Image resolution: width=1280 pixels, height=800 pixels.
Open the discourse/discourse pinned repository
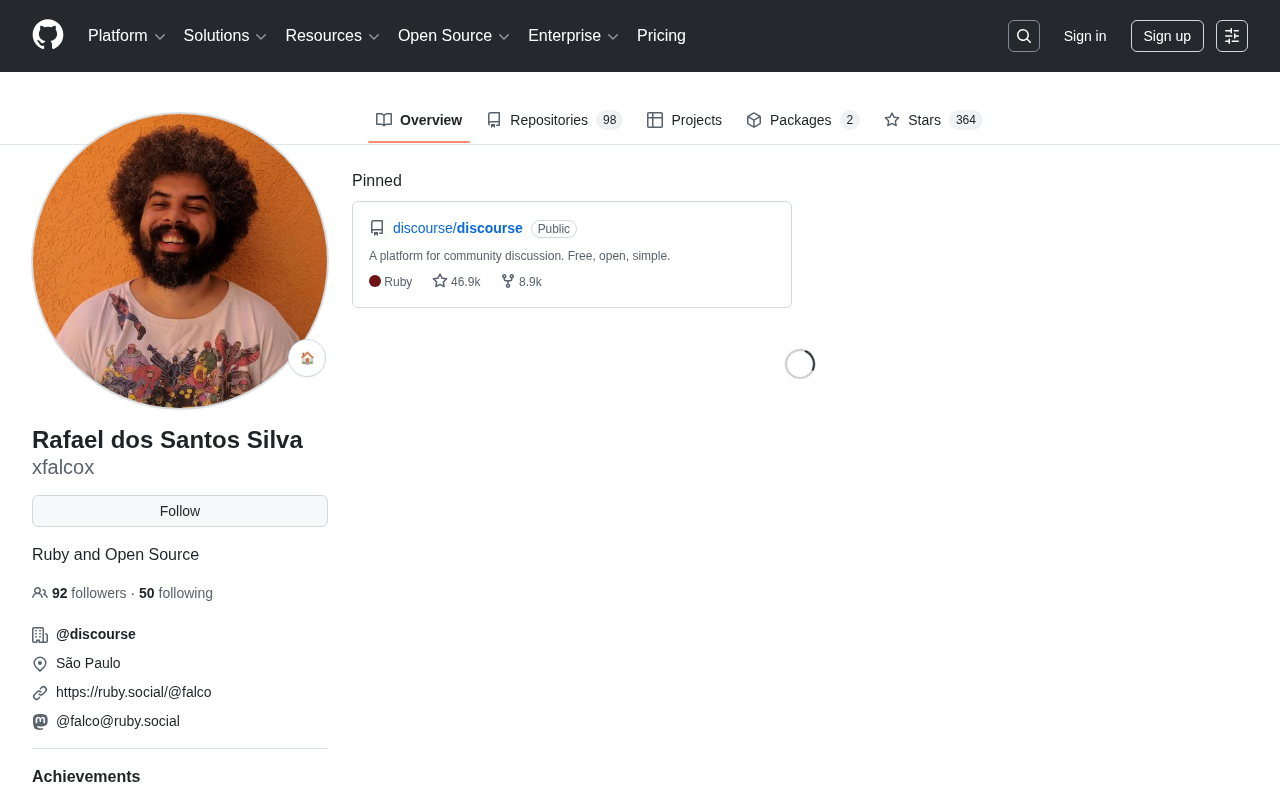pyautogui.click(x=458, y=228)
